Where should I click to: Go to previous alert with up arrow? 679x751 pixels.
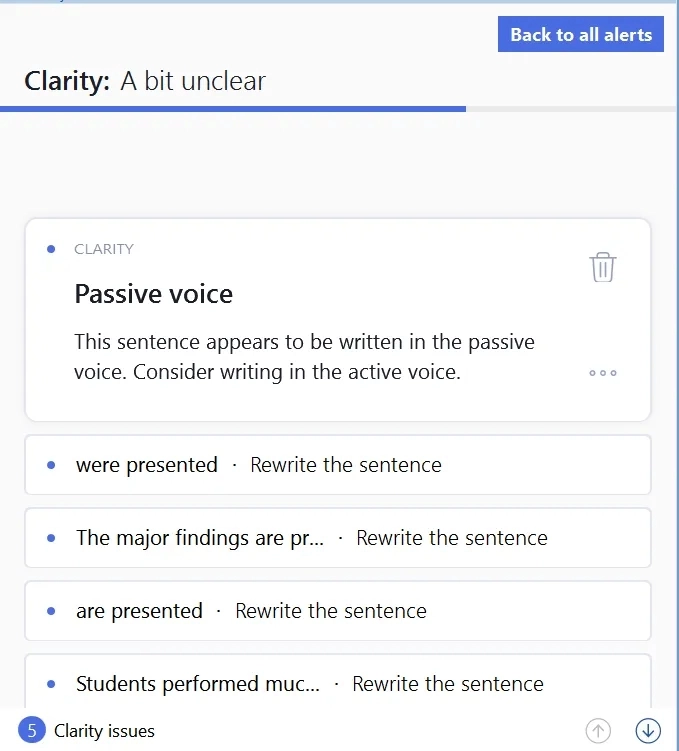coord(598,731)
